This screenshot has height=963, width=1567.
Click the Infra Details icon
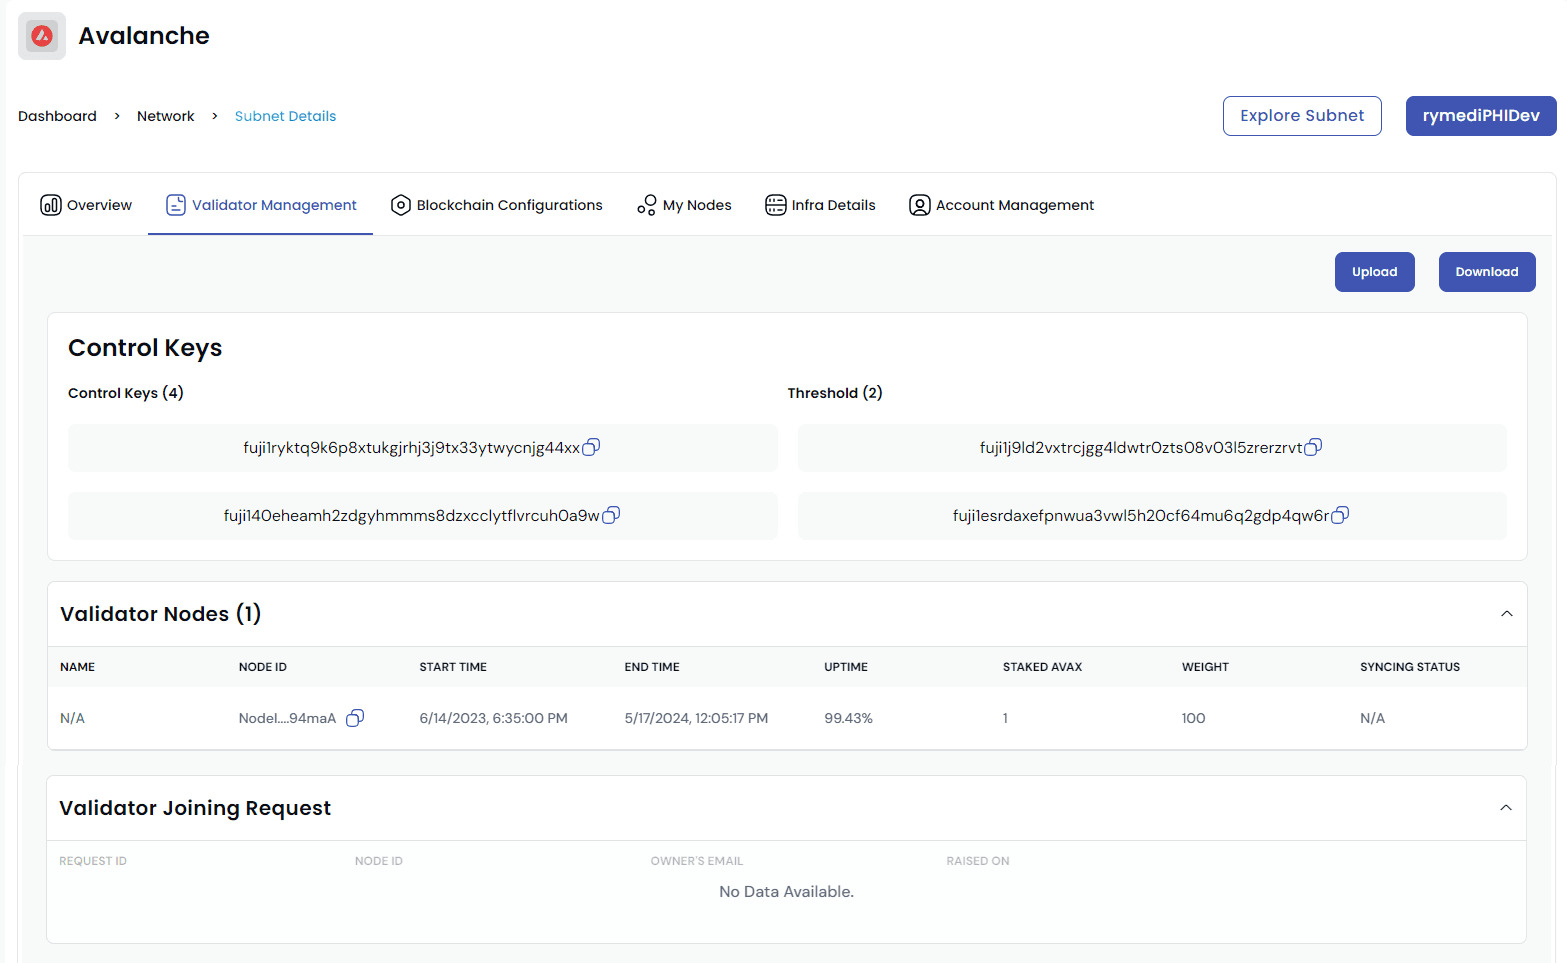pos(776,205)
